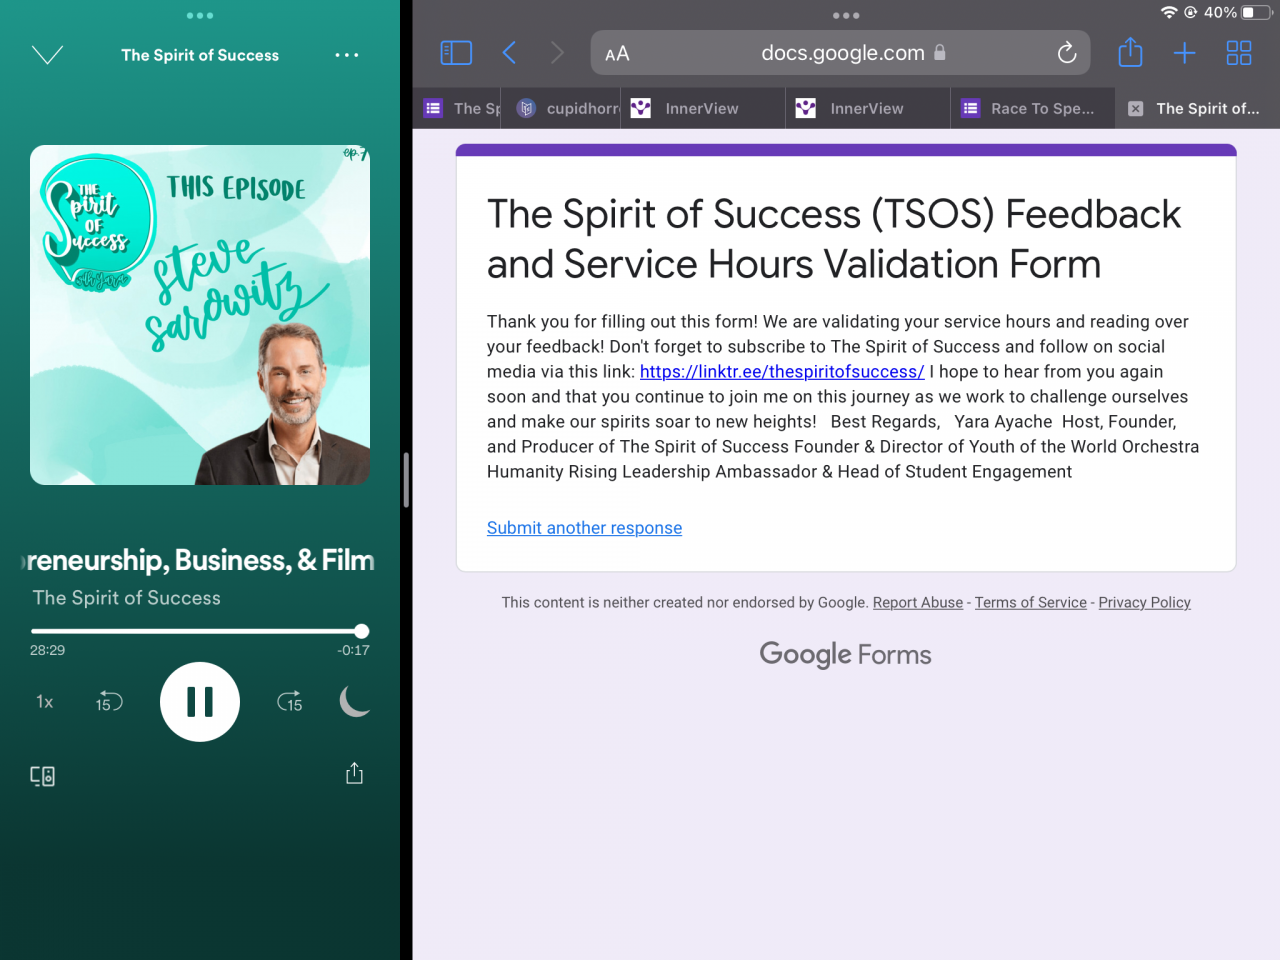Click the docs.google.com address field
This screenshot has height=960, width=1280.
click(842, 53)
